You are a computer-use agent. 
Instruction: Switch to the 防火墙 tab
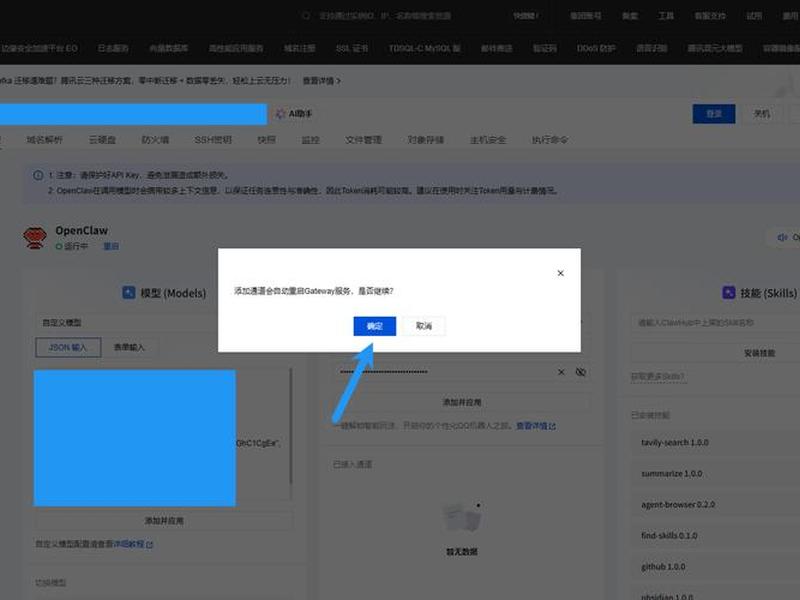pos(155,140)
